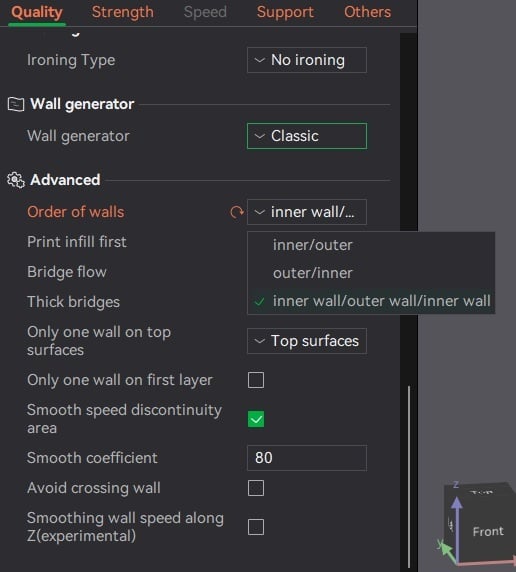Click the Avoid crossing wall label
Screen dimensions: 516x572
pos(94,488)
